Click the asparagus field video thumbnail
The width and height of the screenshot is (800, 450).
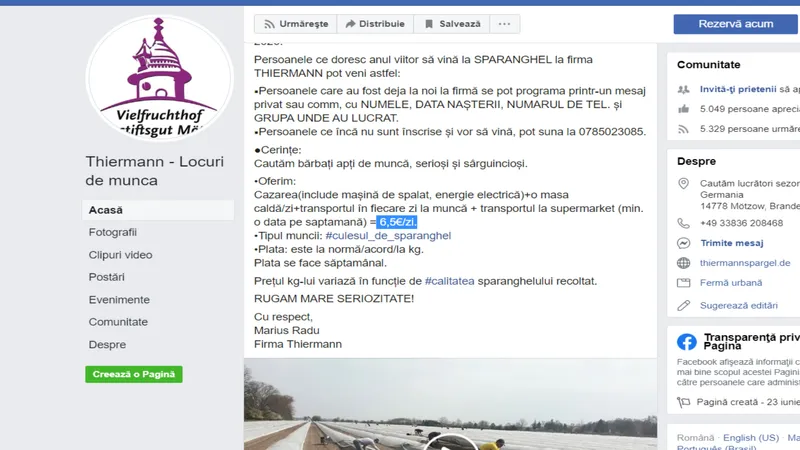pos(451,404)
